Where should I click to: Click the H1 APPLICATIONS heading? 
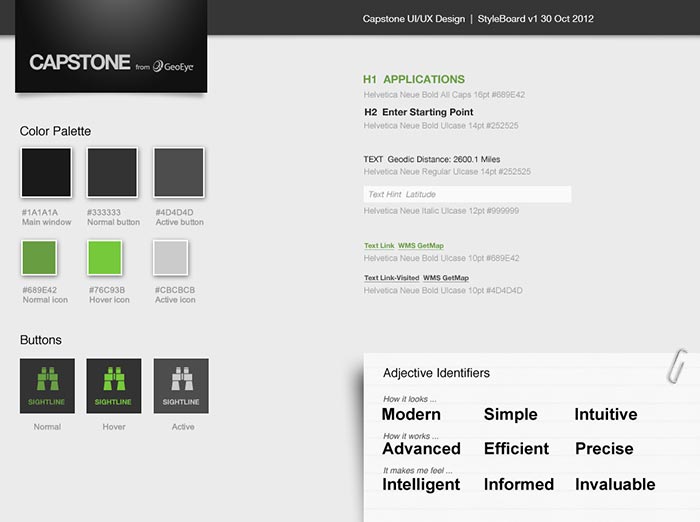(414, 79)
